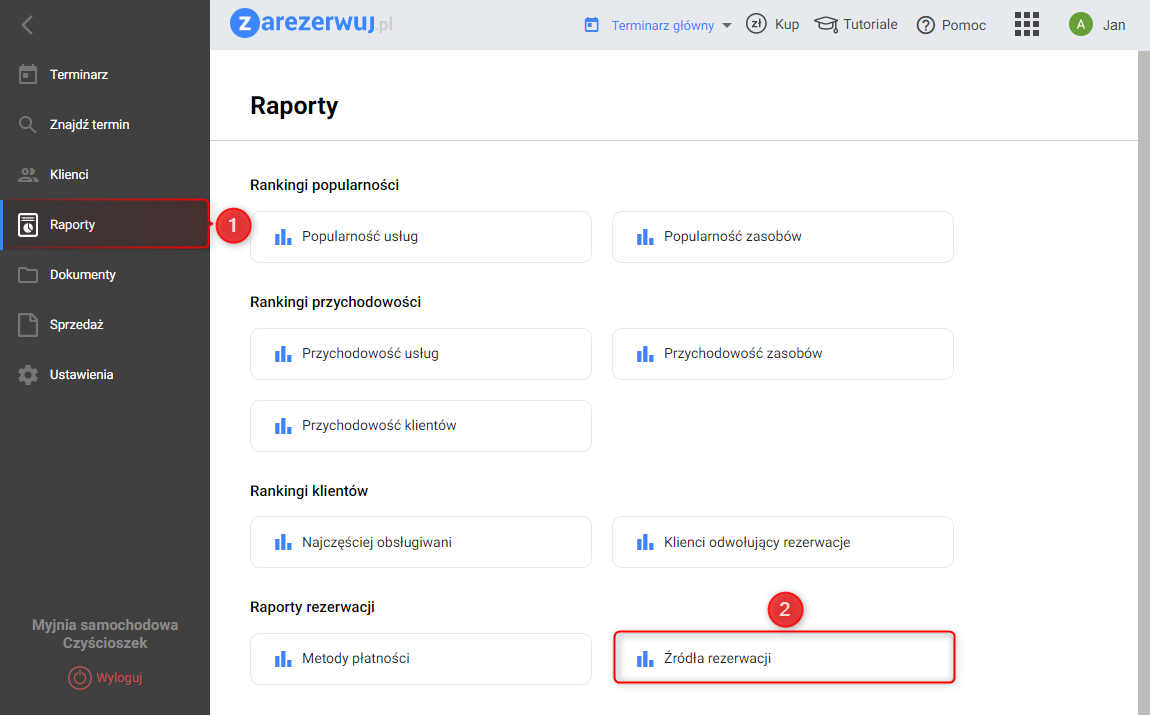Open the Metody płatności report

point(420,659)
